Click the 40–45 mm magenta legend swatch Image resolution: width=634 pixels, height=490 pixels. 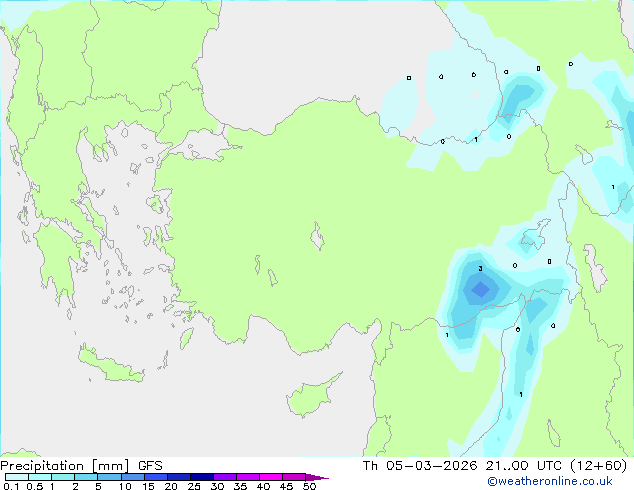pos(271,477)
